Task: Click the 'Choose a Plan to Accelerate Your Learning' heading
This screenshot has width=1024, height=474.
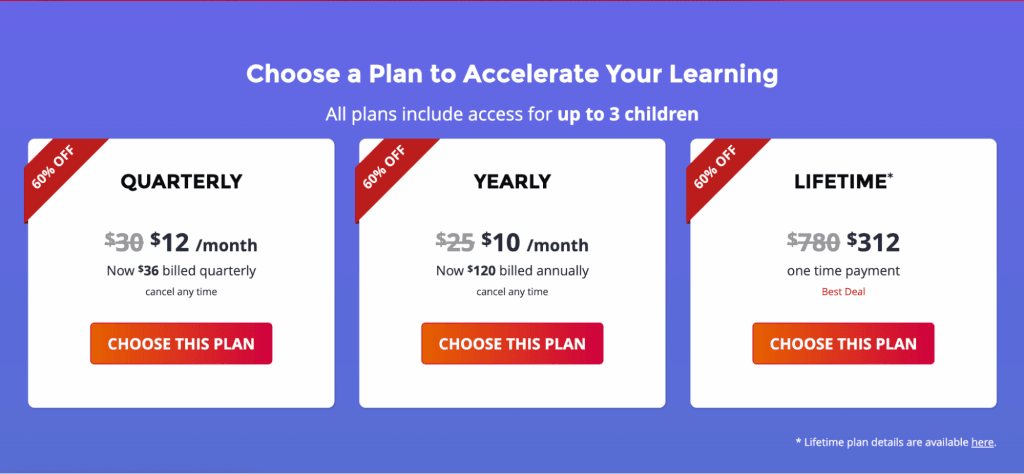Action: 512,74
